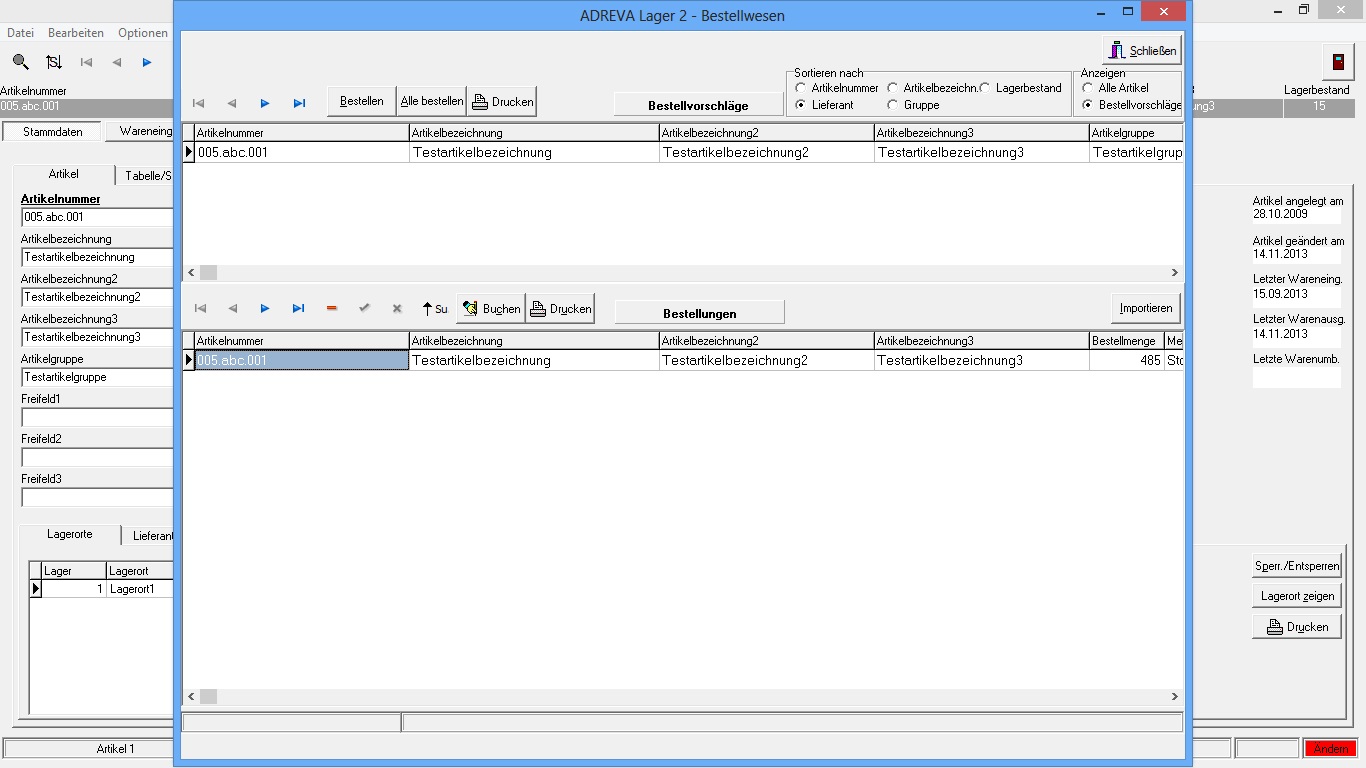Click the Freifeld1 input field

point(97,417)
